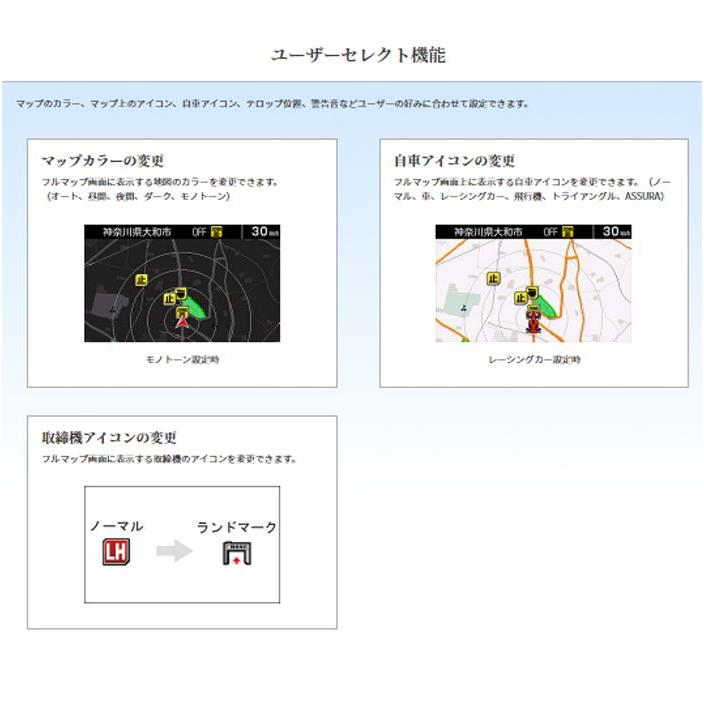Viewport: 704px width, 704px height.
Task: Click the red arrow vehicle icon on monotone map
Action: [182, 322]
